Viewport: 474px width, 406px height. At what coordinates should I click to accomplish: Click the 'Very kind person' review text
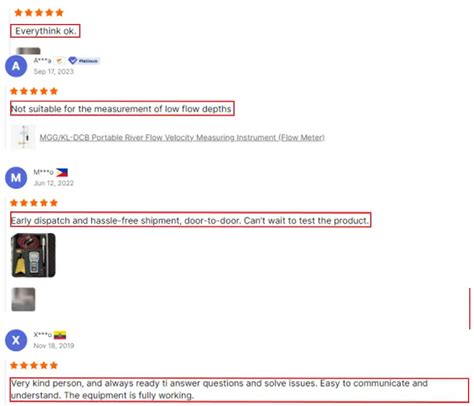(x=219, y=389)
